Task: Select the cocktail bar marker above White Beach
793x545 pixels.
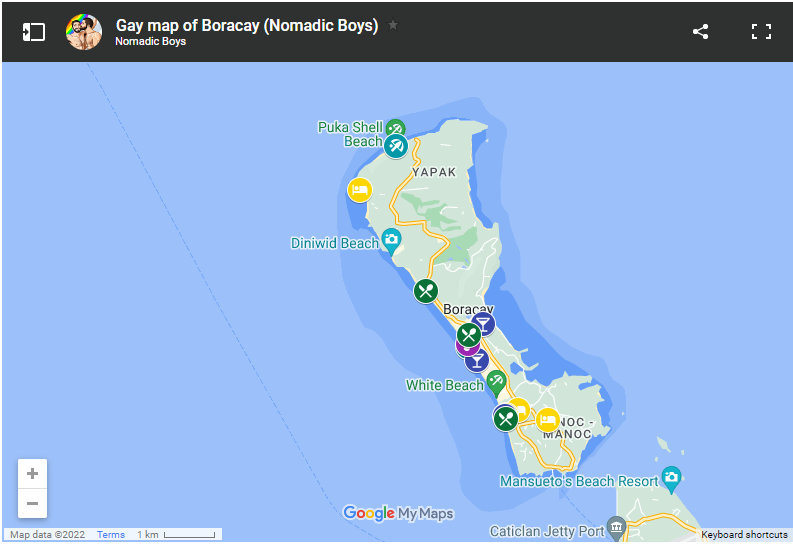Action: (477, 360)
